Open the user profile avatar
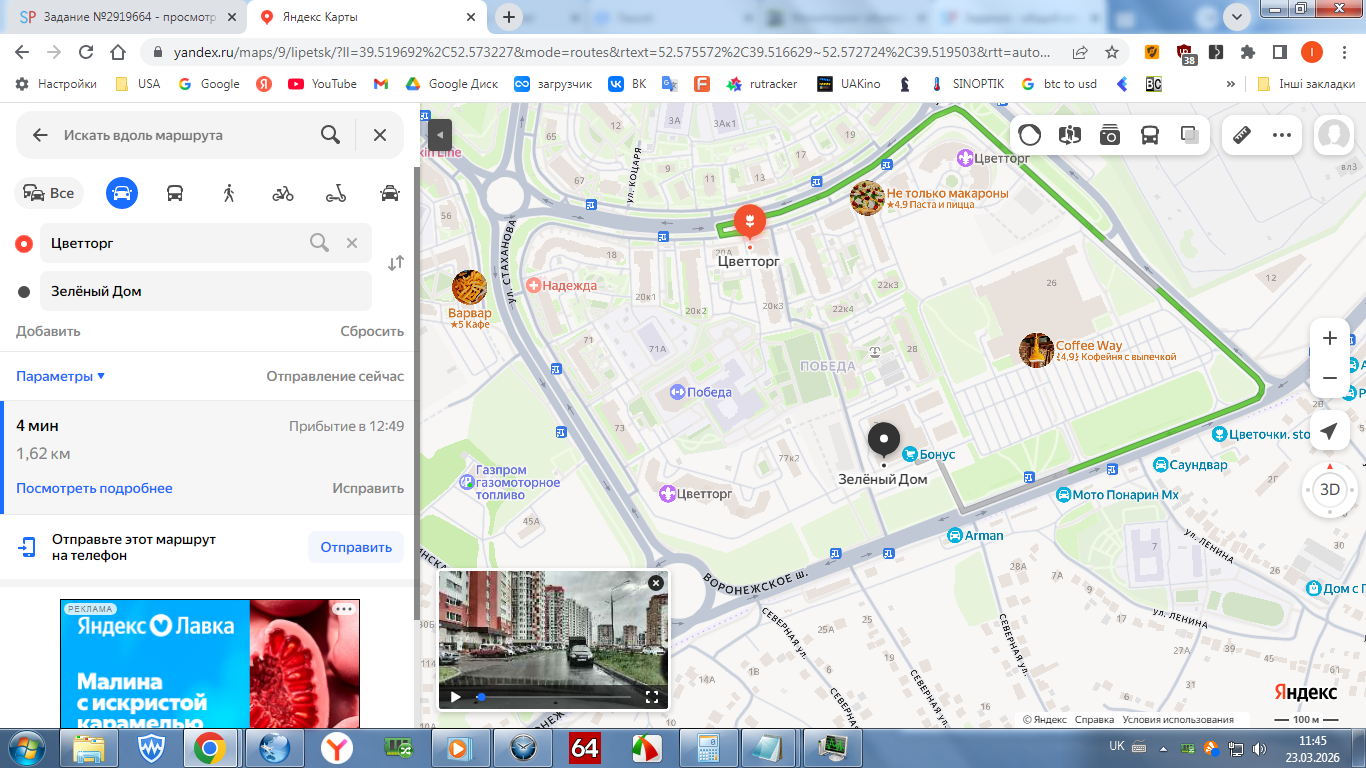This screenshot has width=1366, height=768. [x=1334, y=135]
